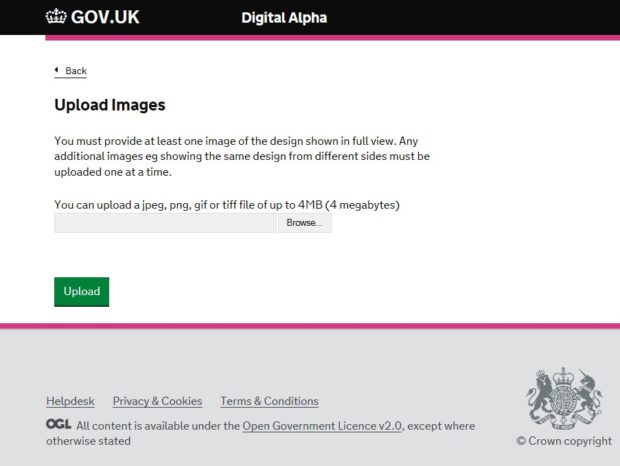Open the Helpdesk footer link

pyautogui.click(x=70, y=401)
